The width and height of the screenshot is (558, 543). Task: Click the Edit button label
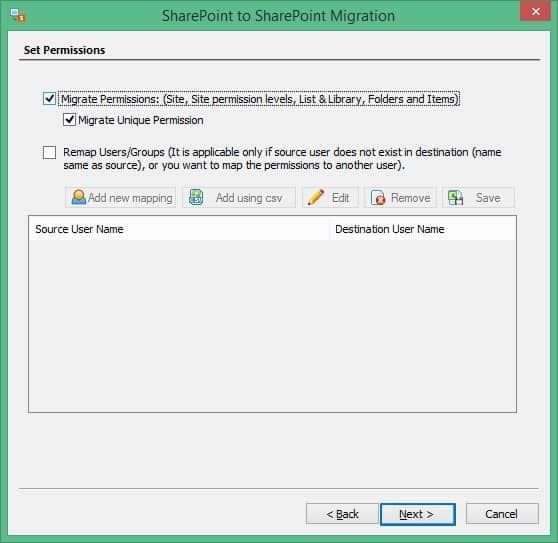[x=340, y=198]
